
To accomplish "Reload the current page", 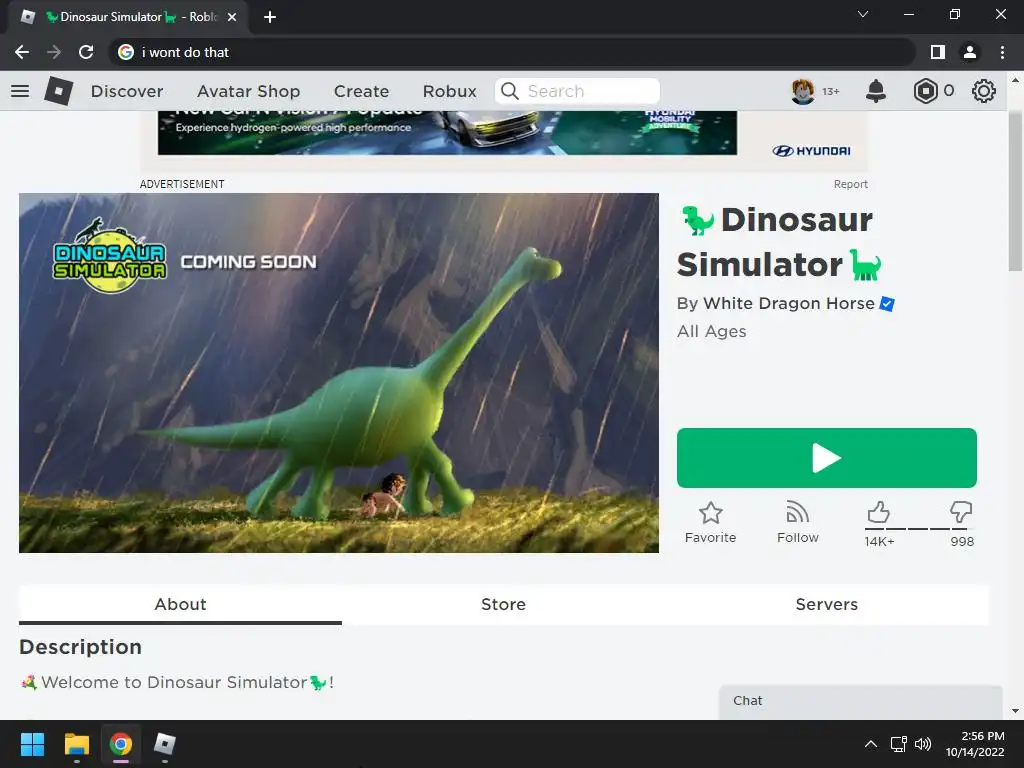I will [x=86, y=52].
